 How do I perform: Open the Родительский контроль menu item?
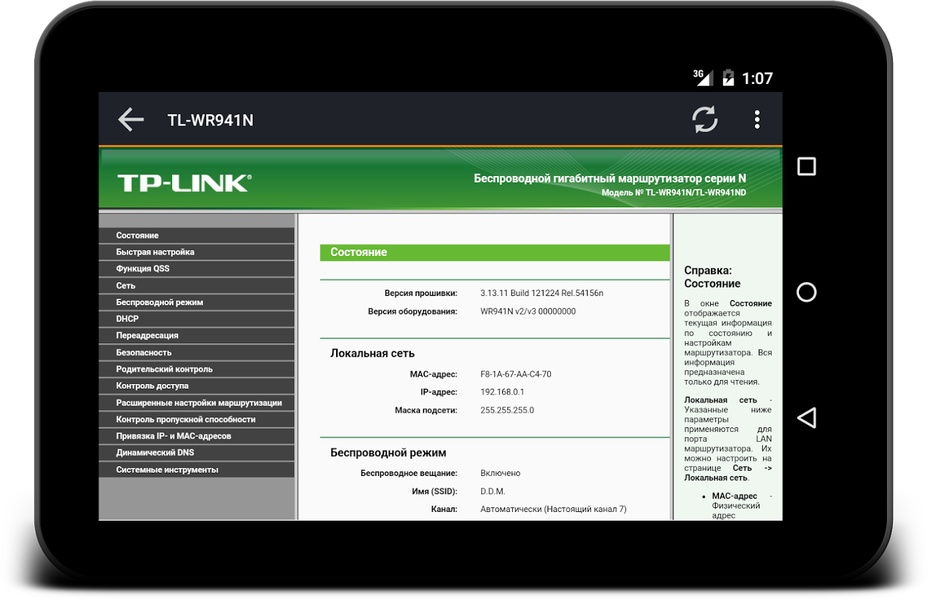click(x=196, y=369)
